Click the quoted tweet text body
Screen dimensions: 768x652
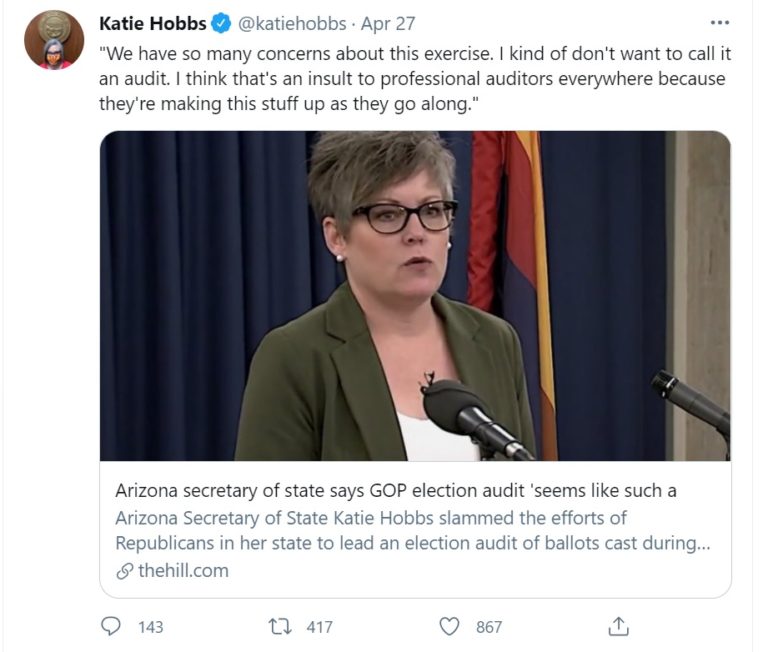click(x=410, y=79)
